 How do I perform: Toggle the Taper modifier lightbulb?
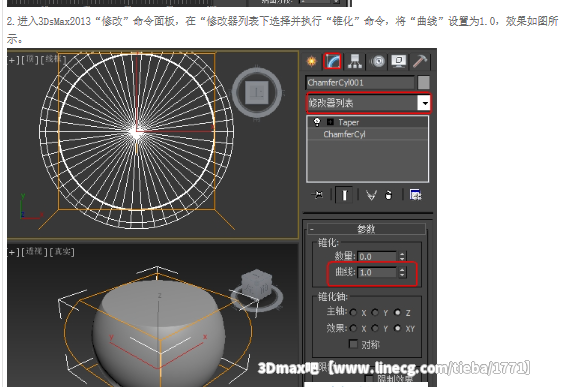pyautogui.click(x=317, y=122)
